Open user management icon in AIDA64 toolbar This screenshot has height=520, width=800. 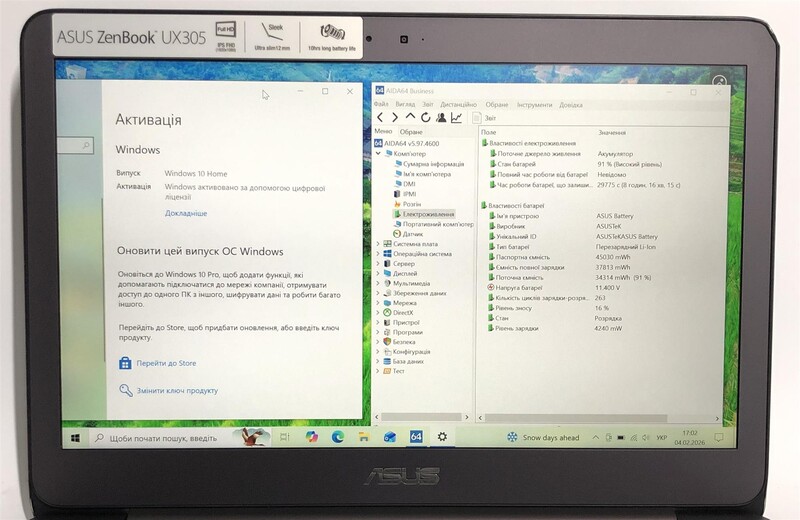pyautogui.click(x=441, y=117)
